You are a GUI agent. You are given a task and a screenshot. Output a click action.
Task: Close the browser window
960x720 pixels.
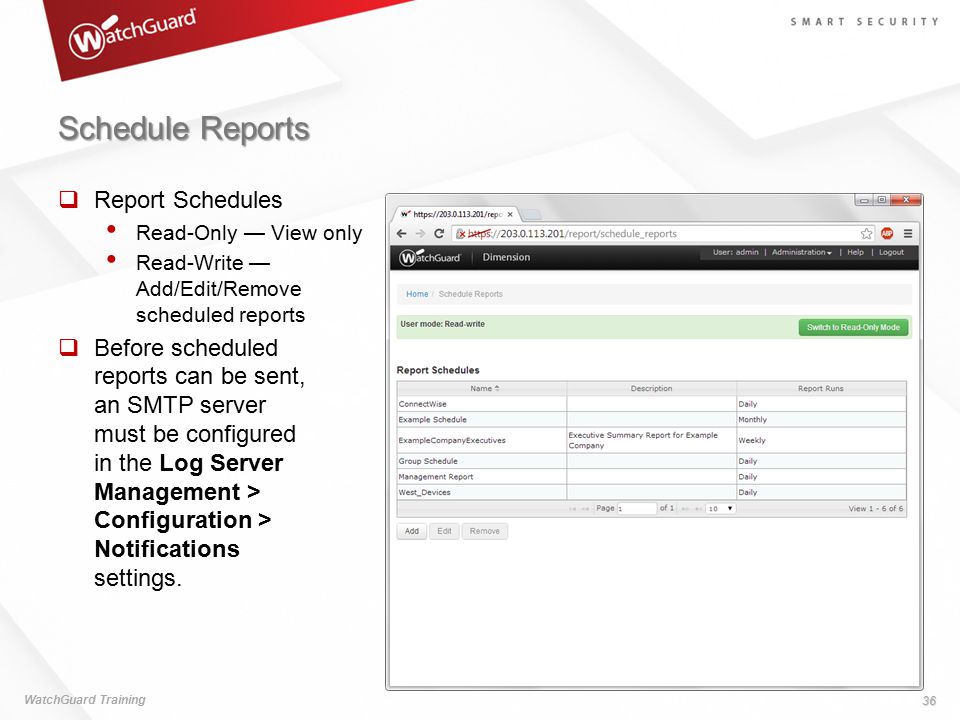coord(906,200)
